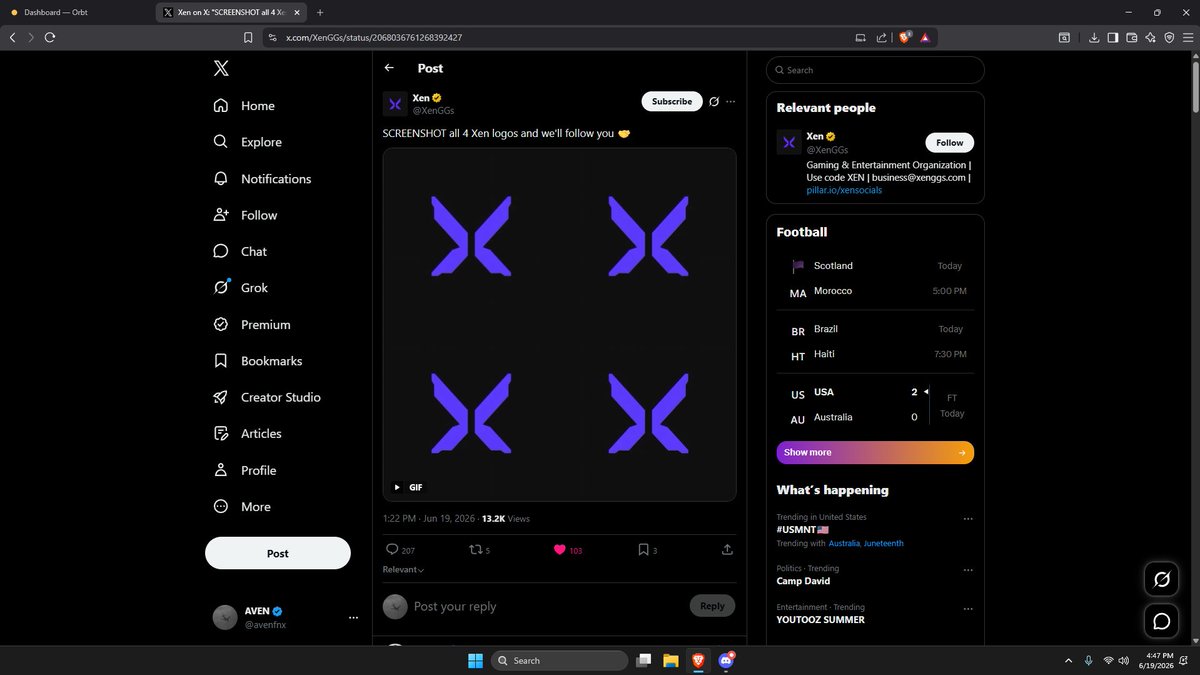Screen dimensions: 1200x675
Task: Bookmark the post with bookmark icon
Action: coord(643,550)
